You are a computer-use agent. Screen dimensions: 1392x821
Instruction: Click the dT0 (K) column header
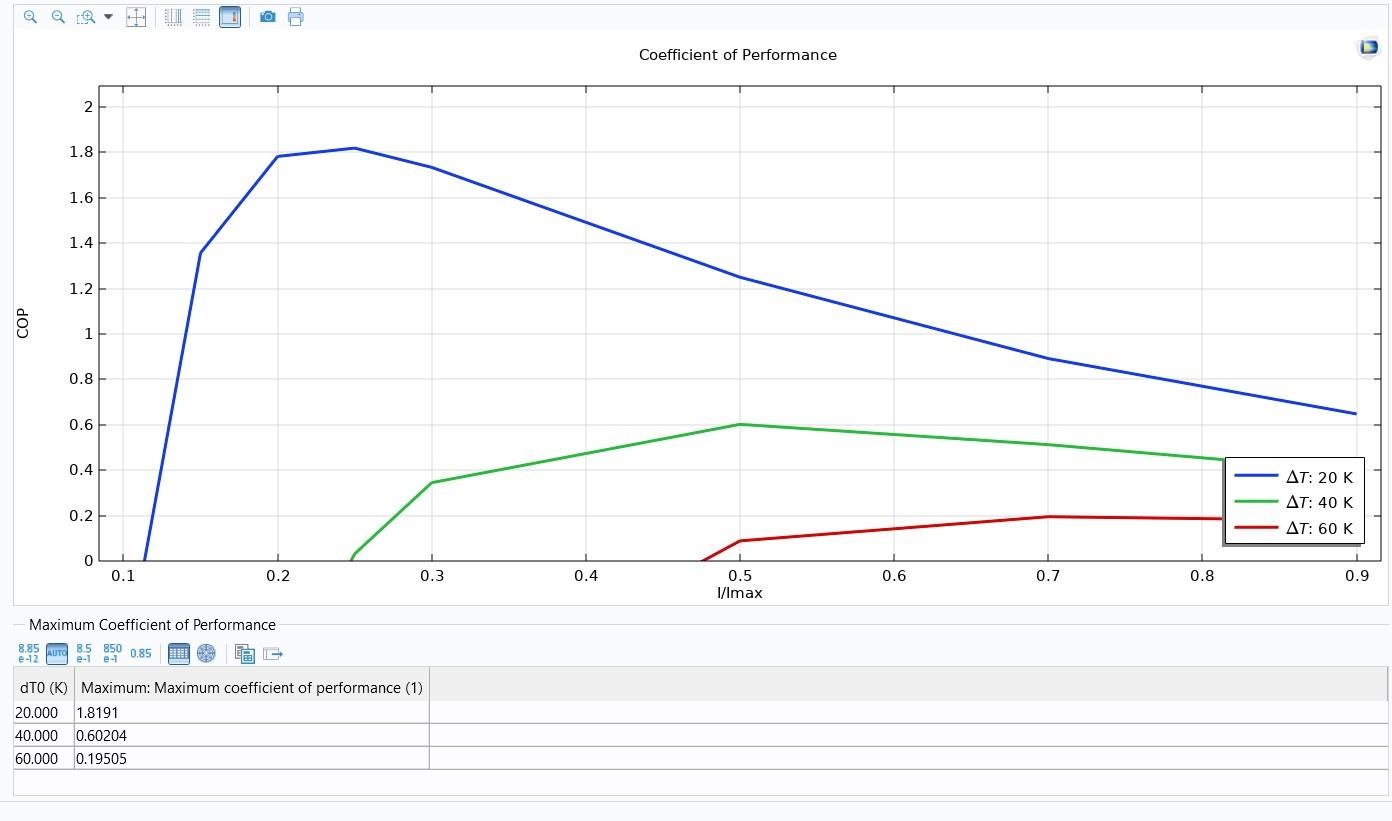click(x=44, y=687)
